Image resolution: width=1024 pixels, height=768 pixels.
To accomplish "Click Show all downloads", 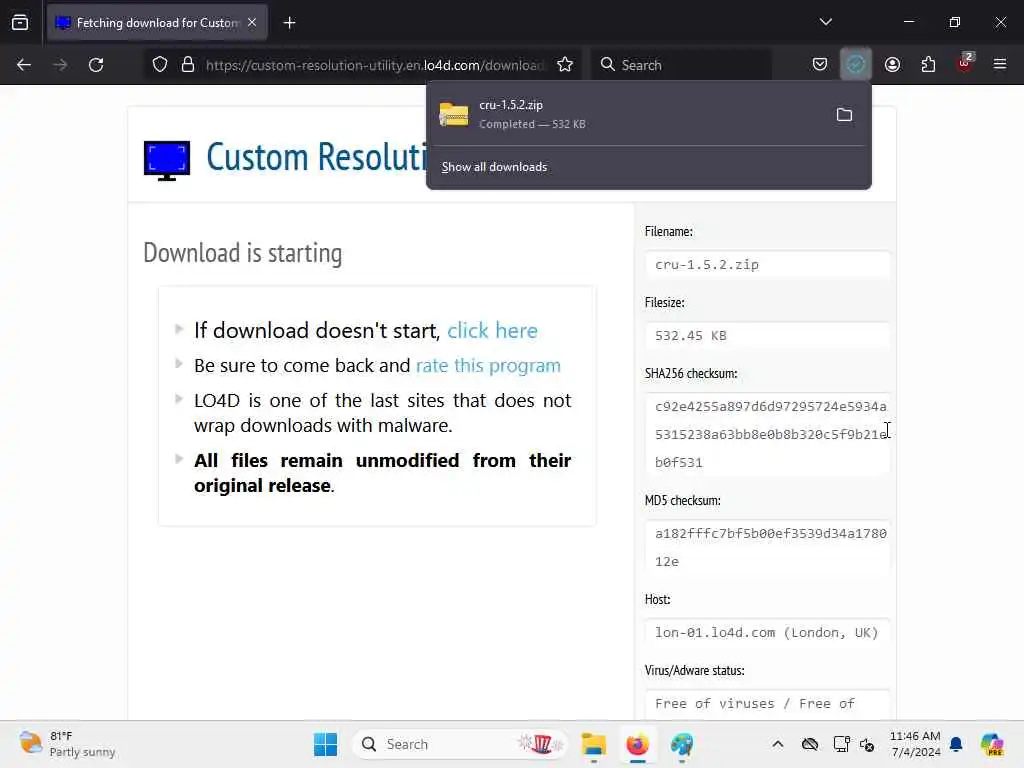I will coord(494,167).
